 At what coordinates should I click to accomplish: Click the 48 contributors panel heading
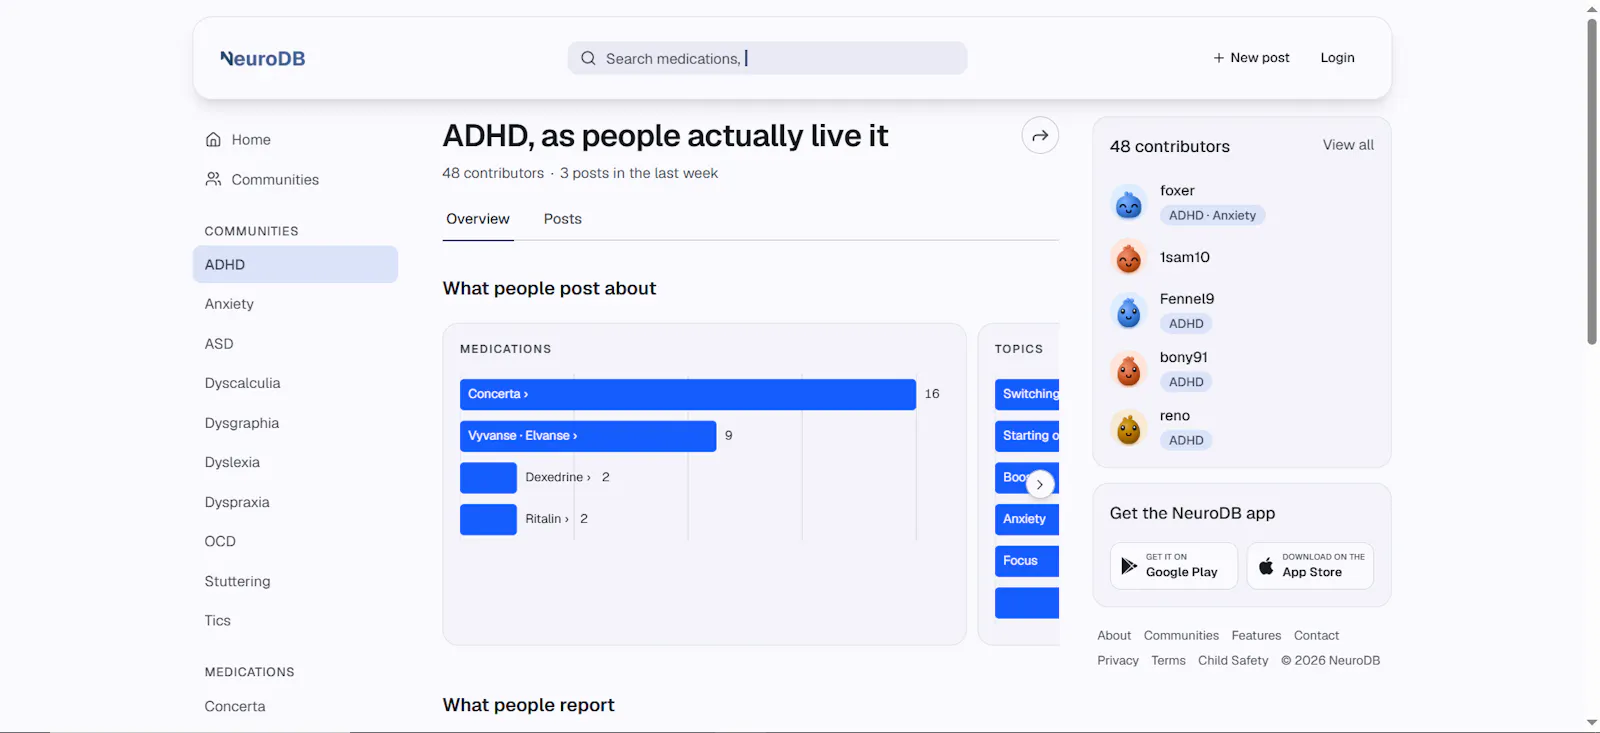coord(1170,146)
